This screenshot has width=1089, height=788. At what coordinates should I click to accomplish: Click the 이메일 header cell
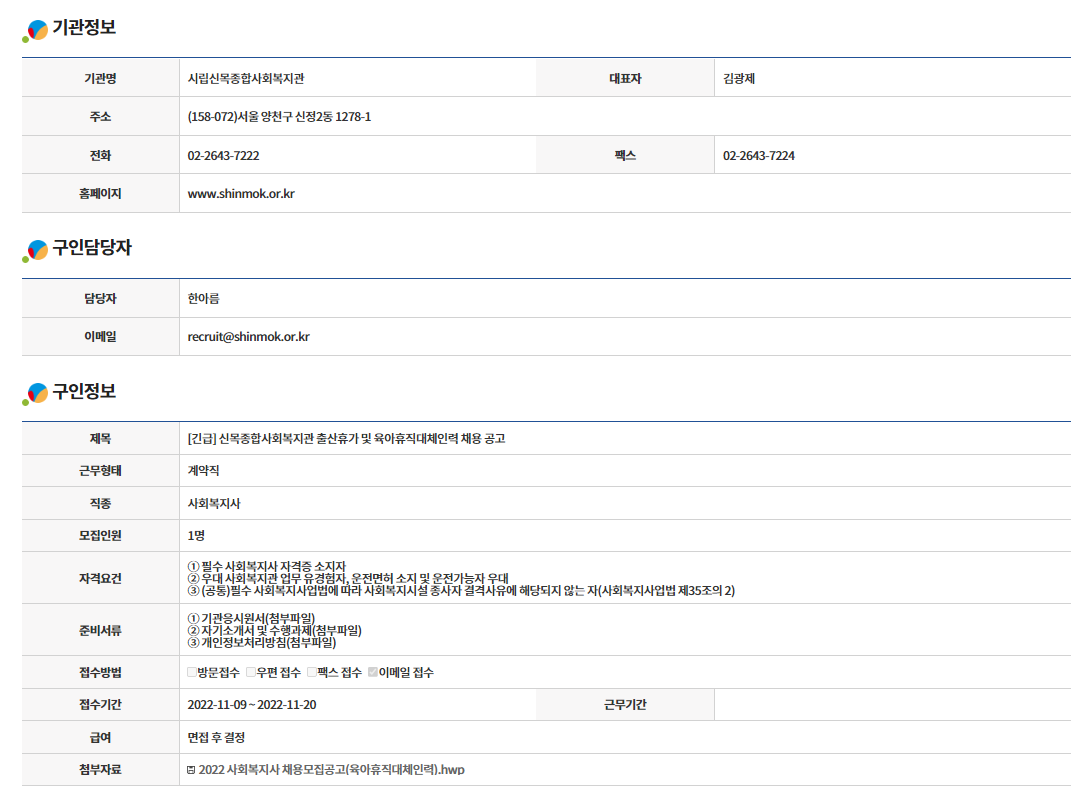point(101,337)
